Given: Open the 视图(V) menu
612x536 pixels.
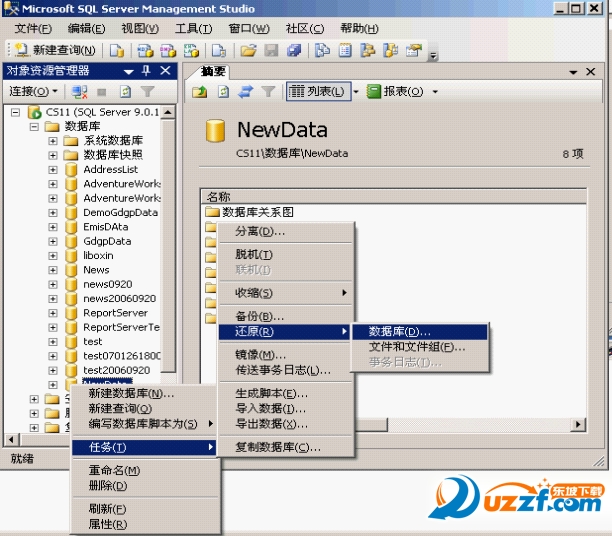Looking at the screenshot, I should tap(140, 28).
